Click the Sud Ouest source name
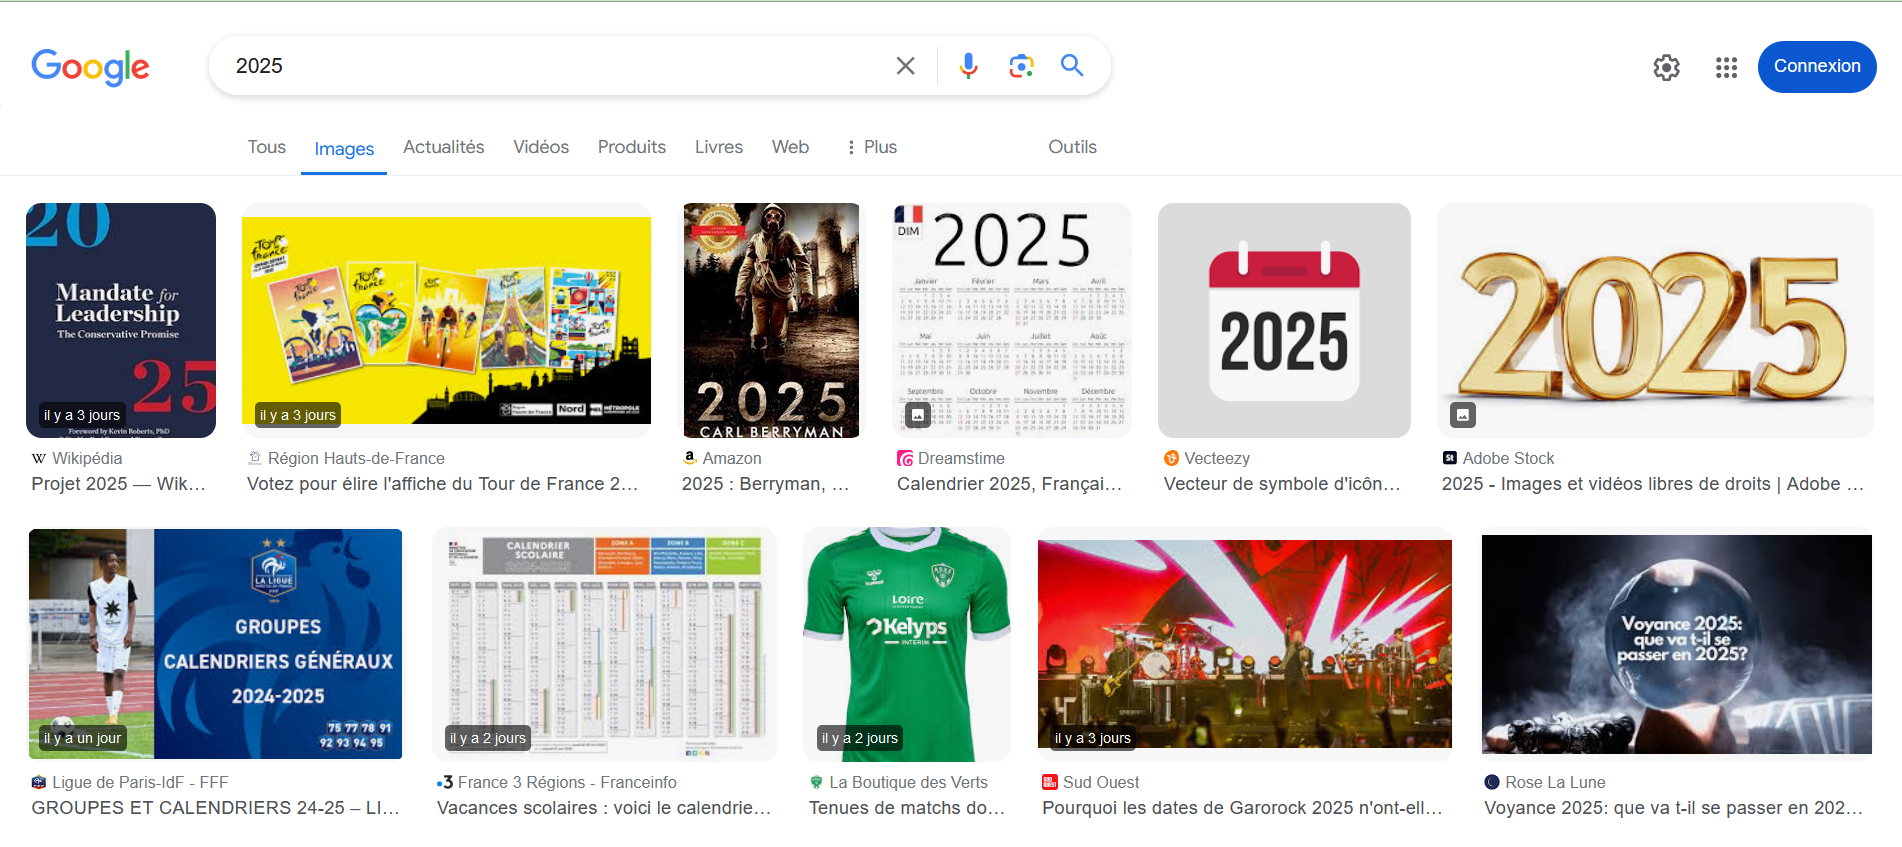This screenshot has height=847, width=1902. [x=1101, y=782]
